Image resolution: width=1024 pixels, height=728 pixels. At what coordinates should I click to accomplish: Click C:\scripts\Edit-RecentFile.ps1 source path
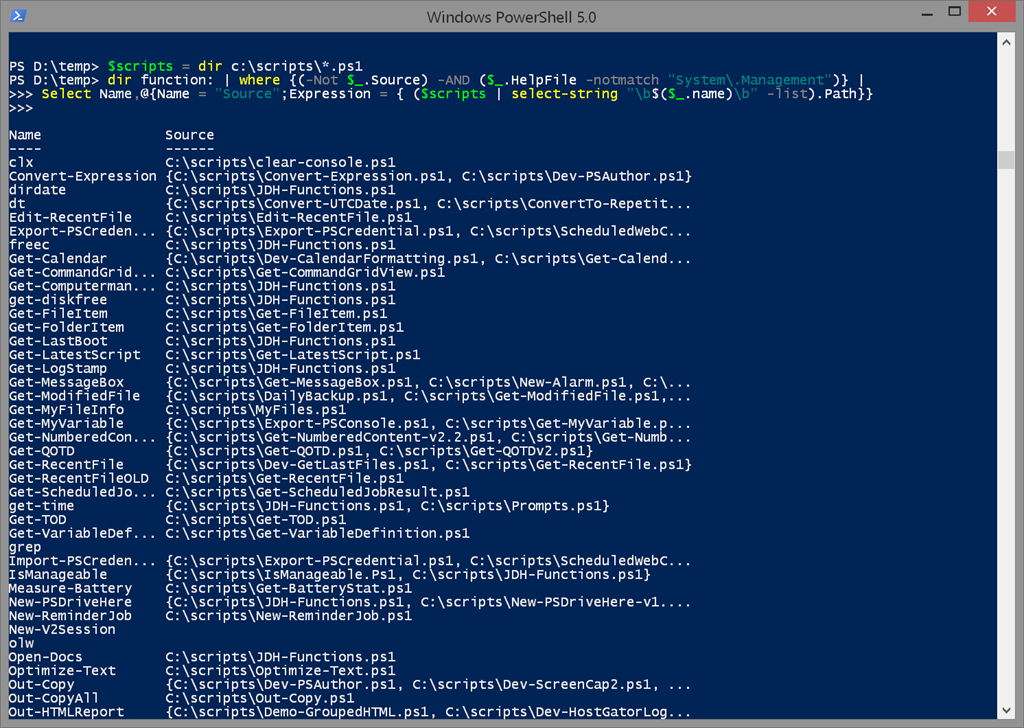(x=289, y=217)
